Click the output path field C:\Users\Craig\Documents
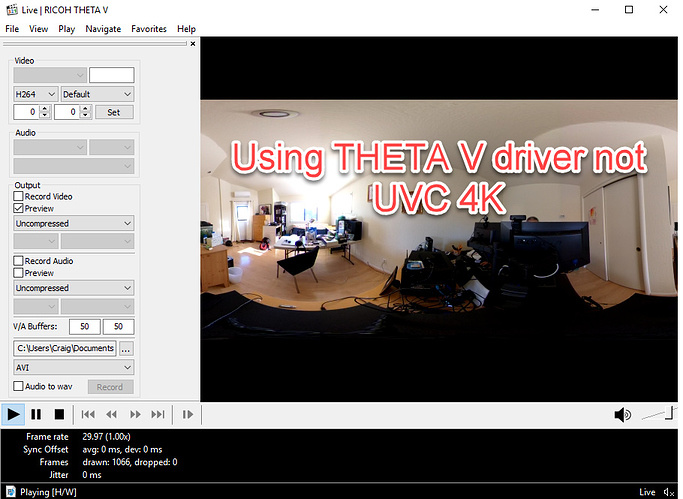This screenshot has width=683, height=499. 65,348
